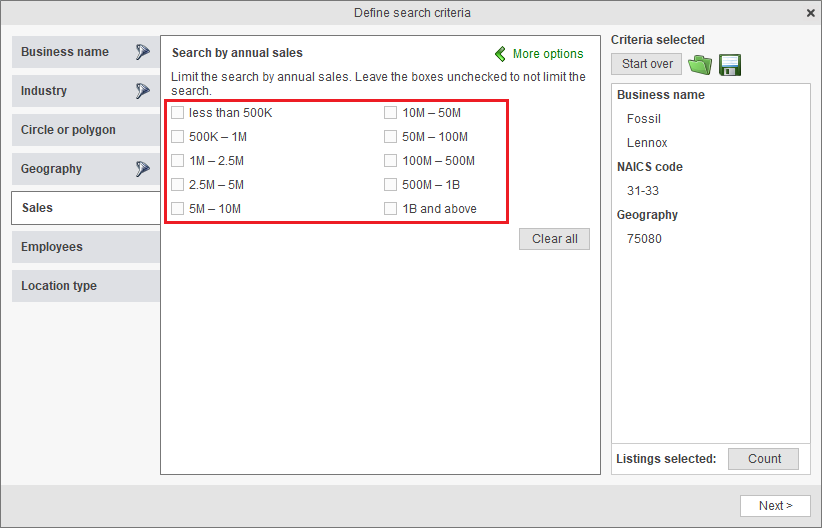
Task: Open saved criteria with green folder icon
Action: [x=700, y=65]
